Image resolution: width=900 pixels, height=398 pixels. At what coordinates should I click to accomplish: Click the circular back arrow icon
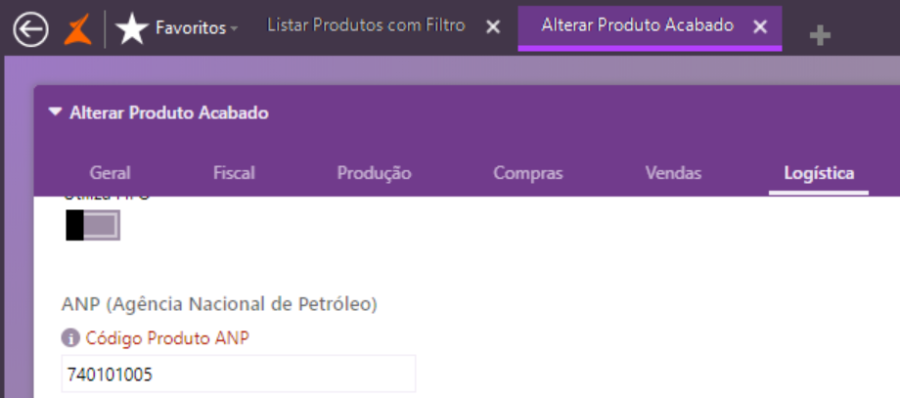[30, 30]
